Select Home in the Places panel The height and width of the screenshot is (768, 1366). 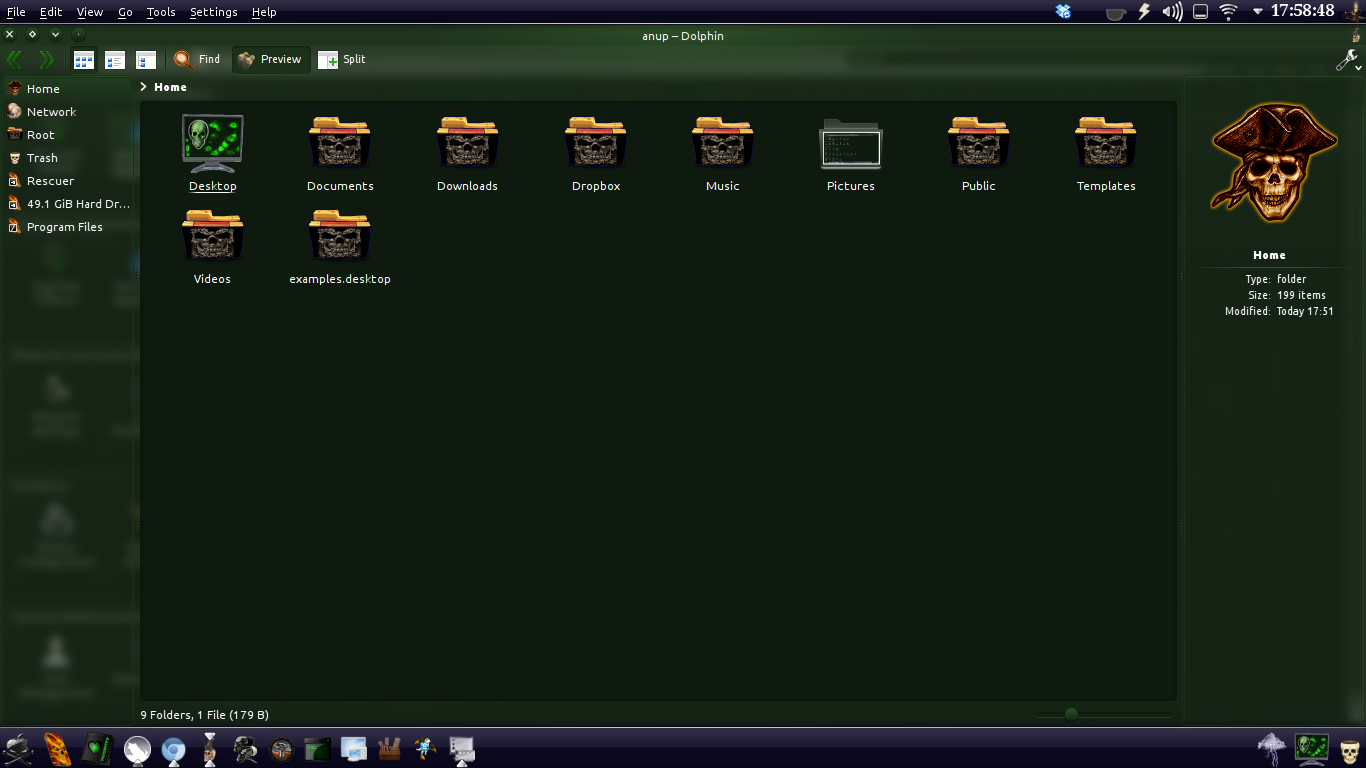click(68, 89)
